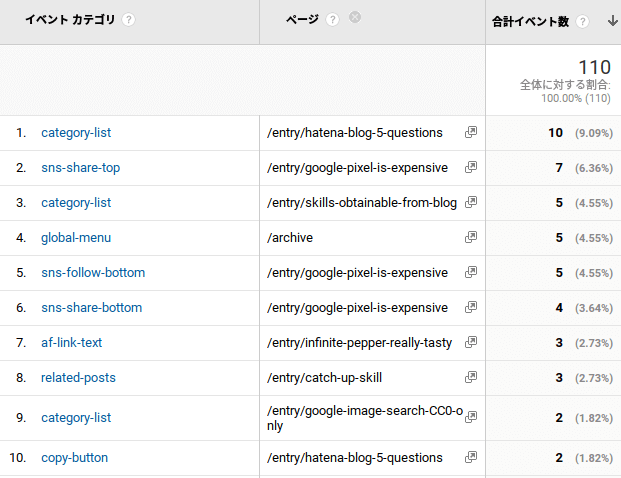
Task: Click event count for related-posts row
Action: click(584, 378)
